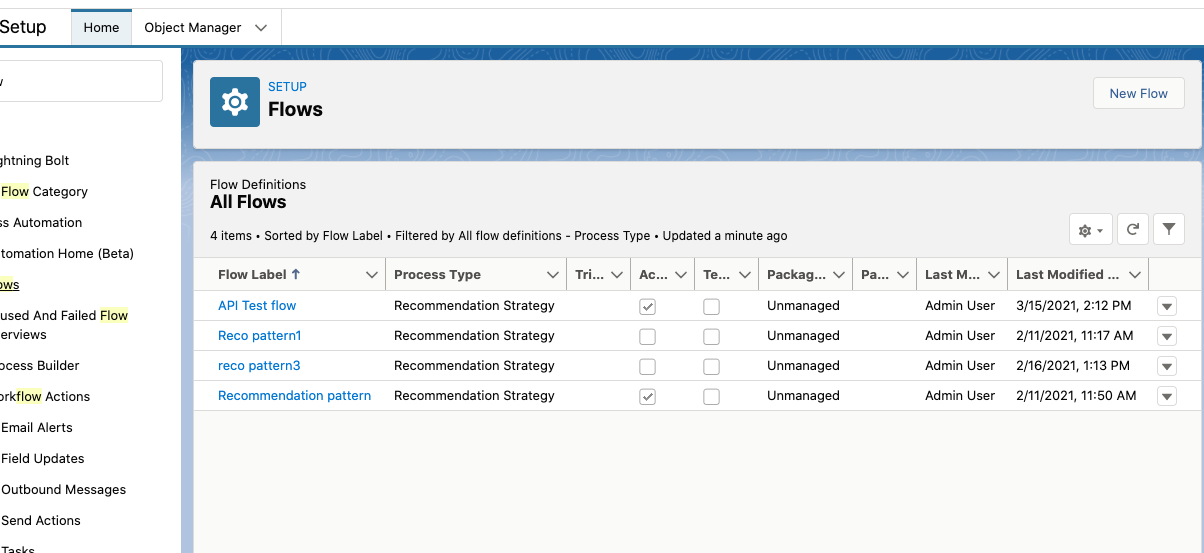This screenshot has width=1204, height=553.
Task: Open the Object Manager tab
Action: click(193, 28)
